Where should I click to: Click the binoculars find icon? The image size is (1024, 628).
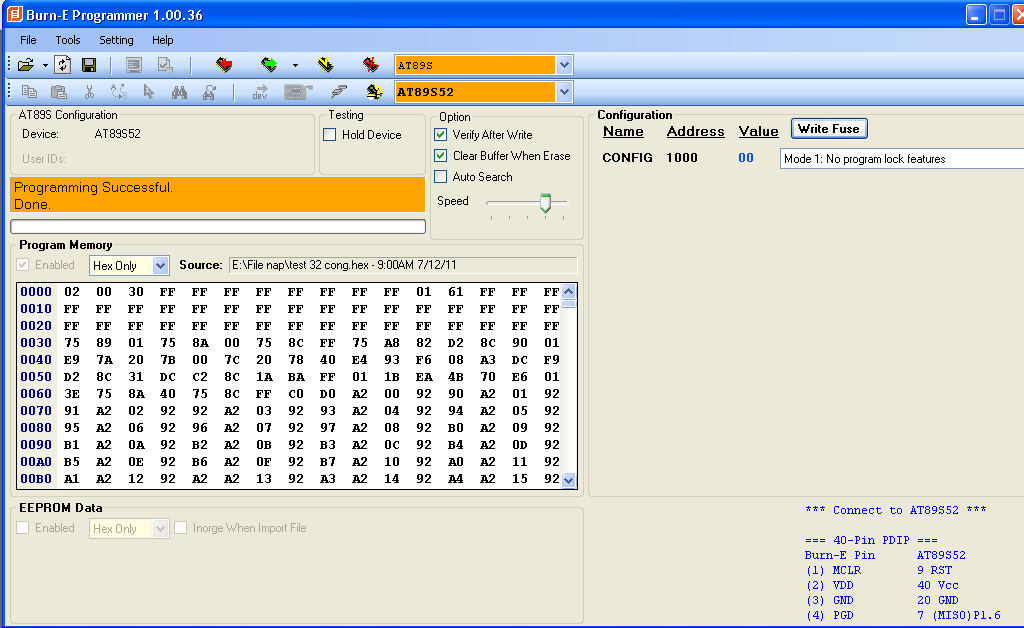[180, 92]
